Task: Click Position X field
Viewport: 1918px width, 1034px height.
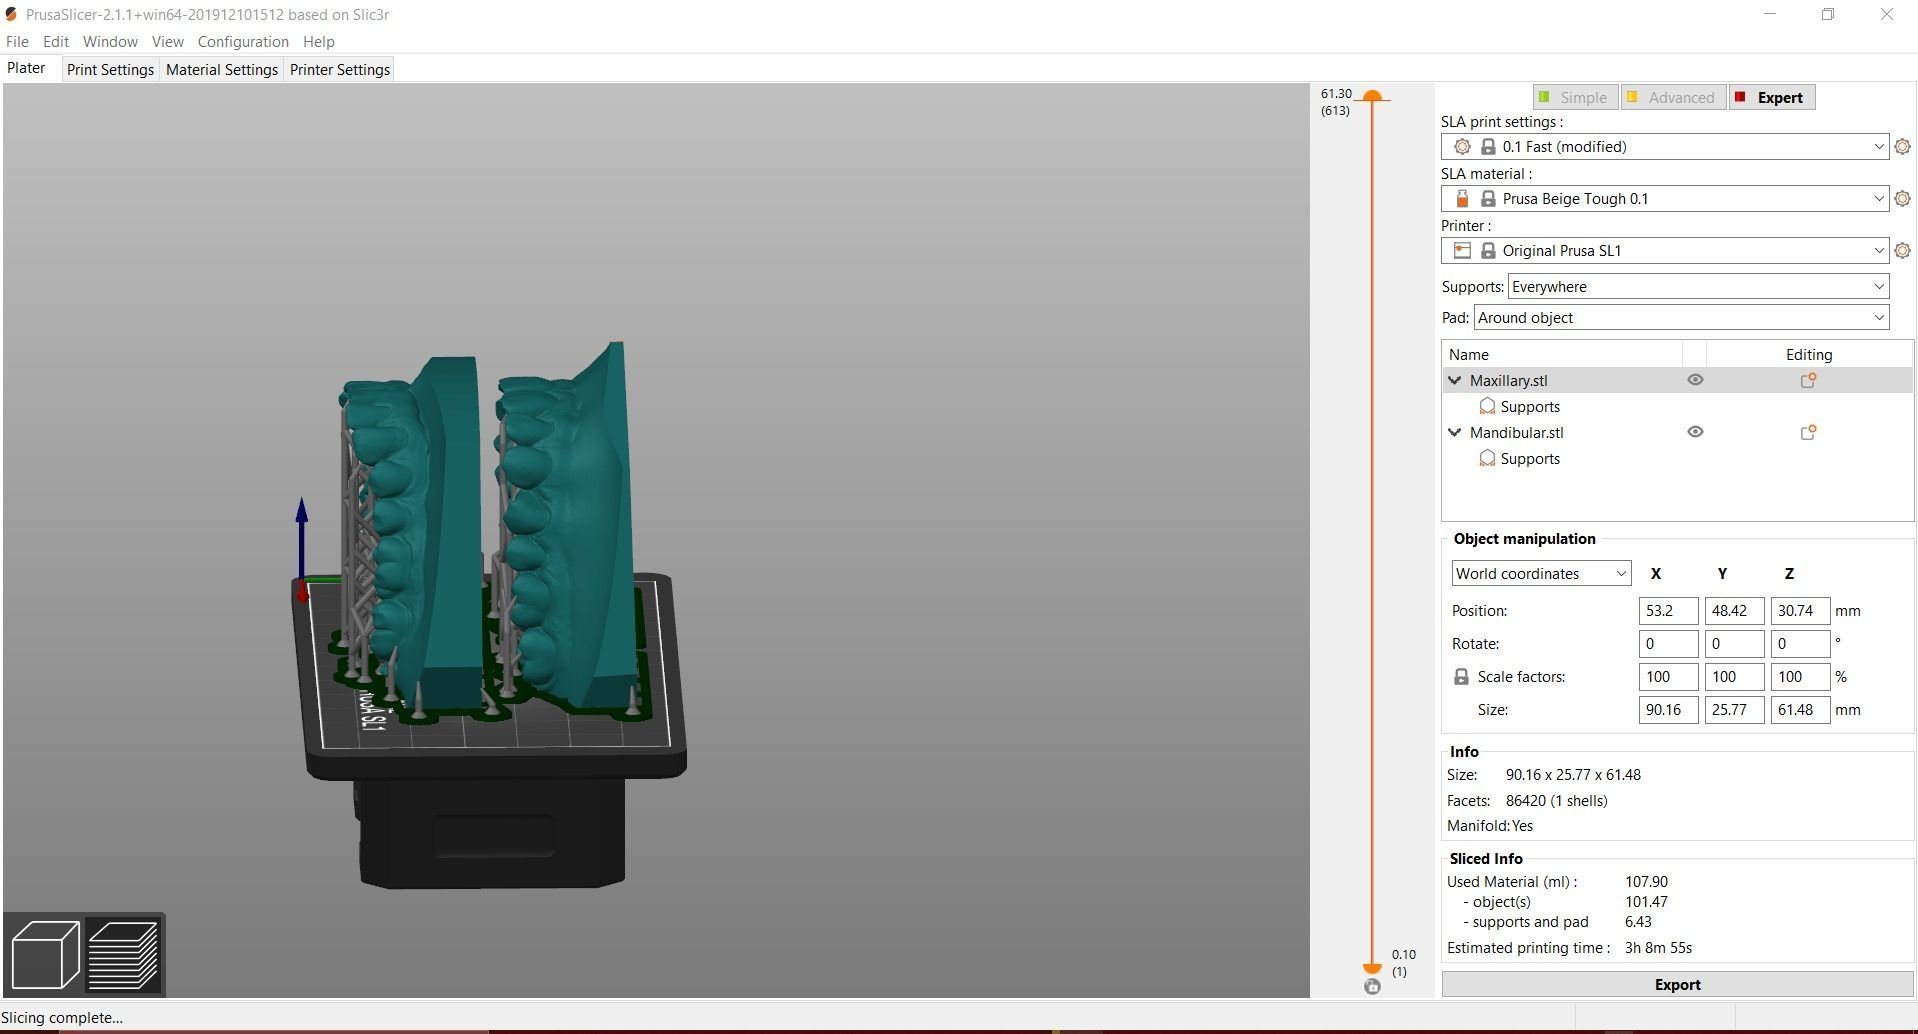Action: (x=1668, y=611)
